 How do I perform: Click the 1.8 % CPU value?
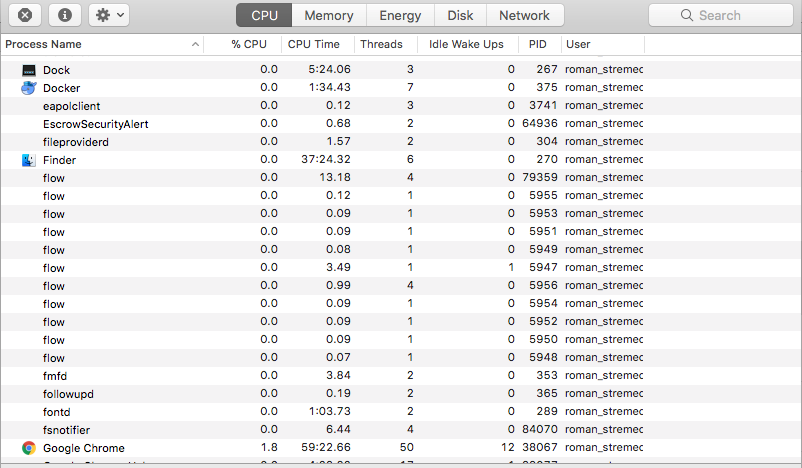[x=269, y=447]
